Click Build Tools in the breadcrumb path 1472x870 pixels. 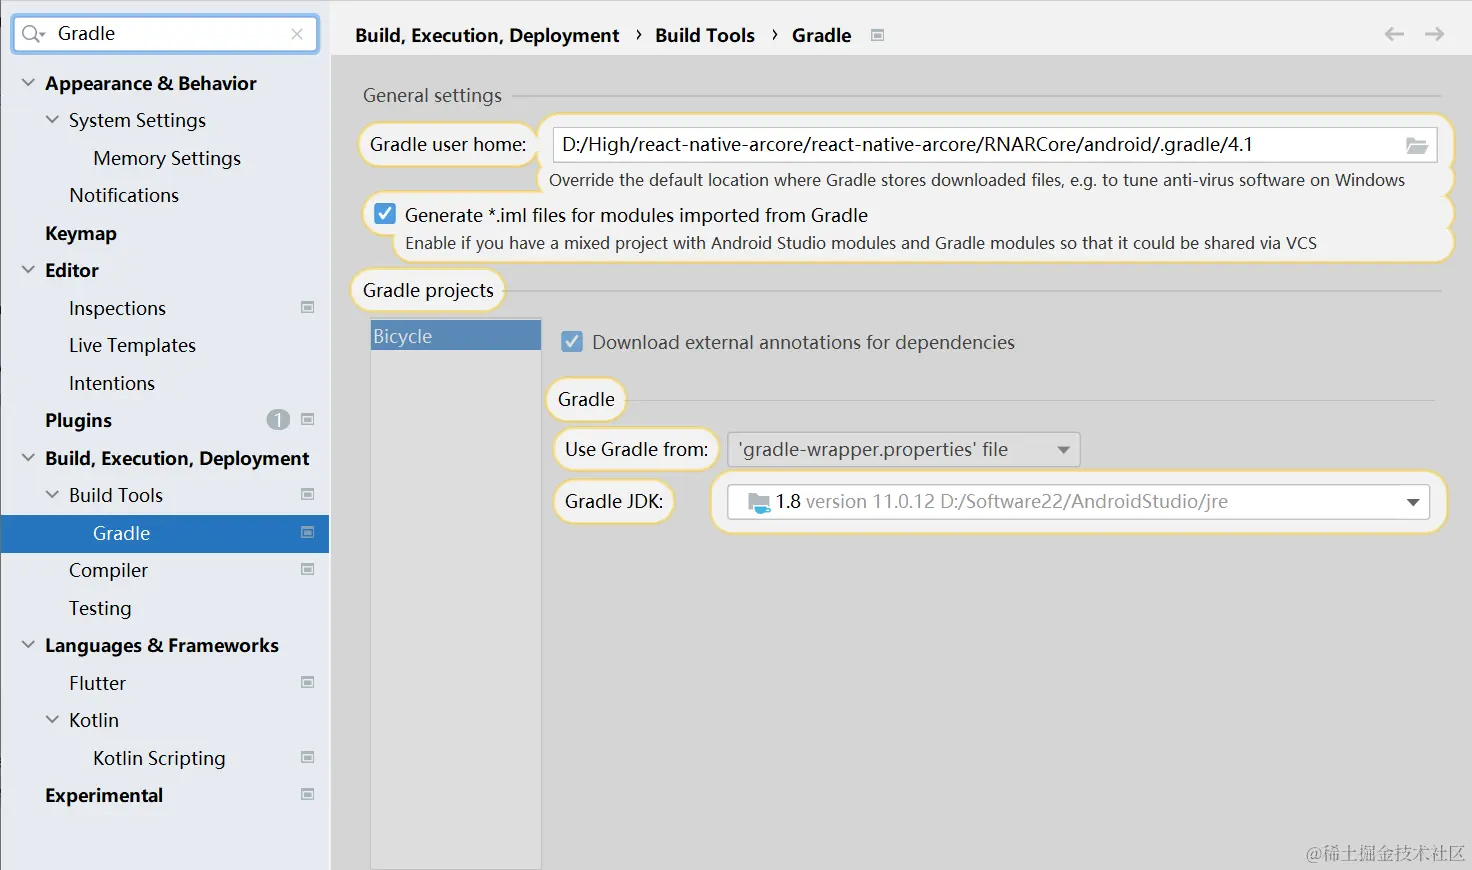click(x=705, y=35)
